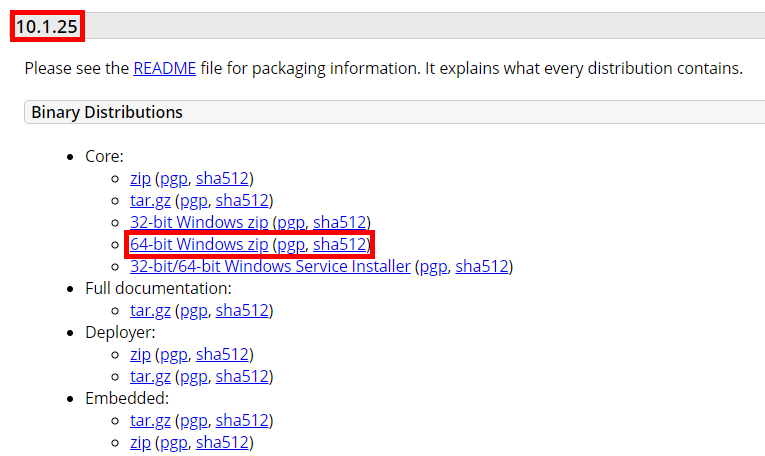Download the Deployer zip
The width and height of the screenshot is (765, 456).
[140, 355]
